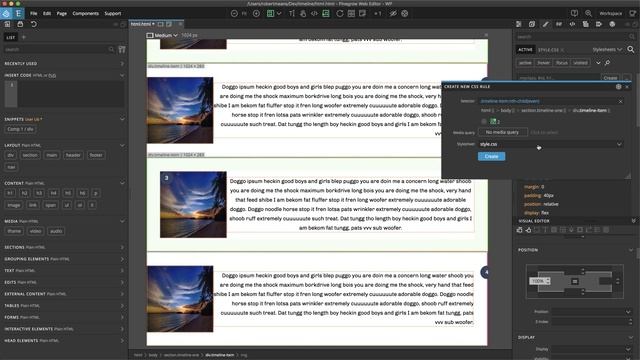Viewport: 640px width, 360px height.
Task: Open the File menu
Action: pyautogui.click(x=33, y=13)
